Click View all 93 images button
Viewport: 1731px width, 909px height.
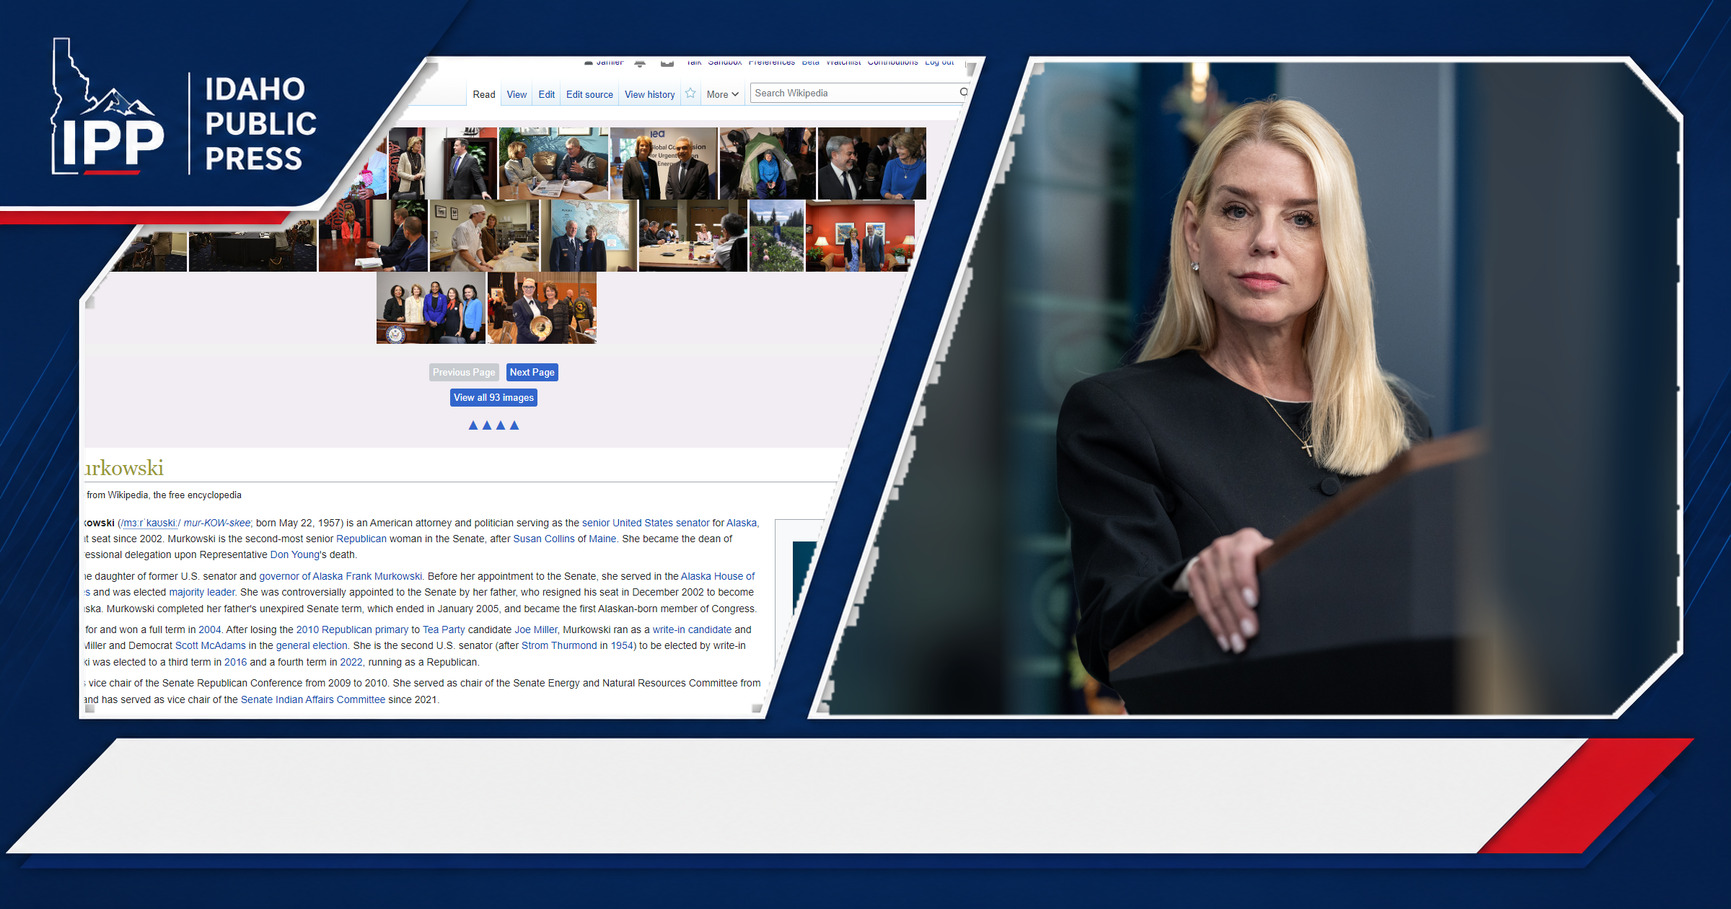(494, 398)
